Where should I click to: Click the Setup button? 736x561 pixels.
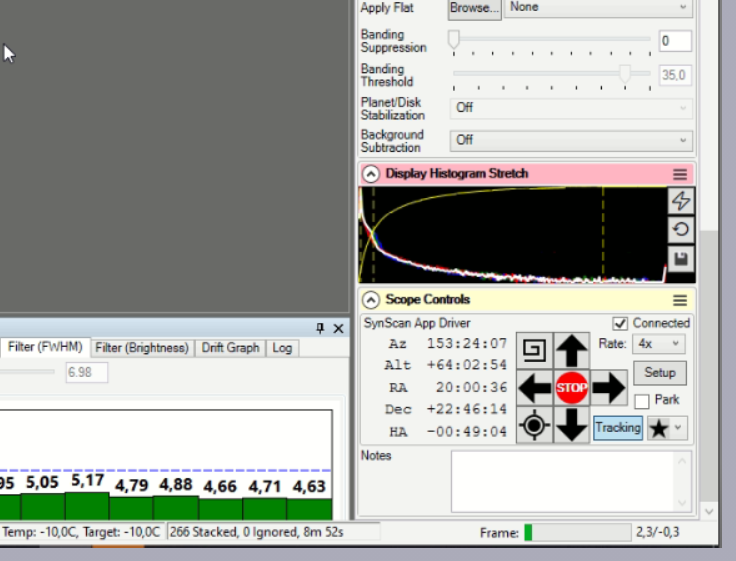659,373
